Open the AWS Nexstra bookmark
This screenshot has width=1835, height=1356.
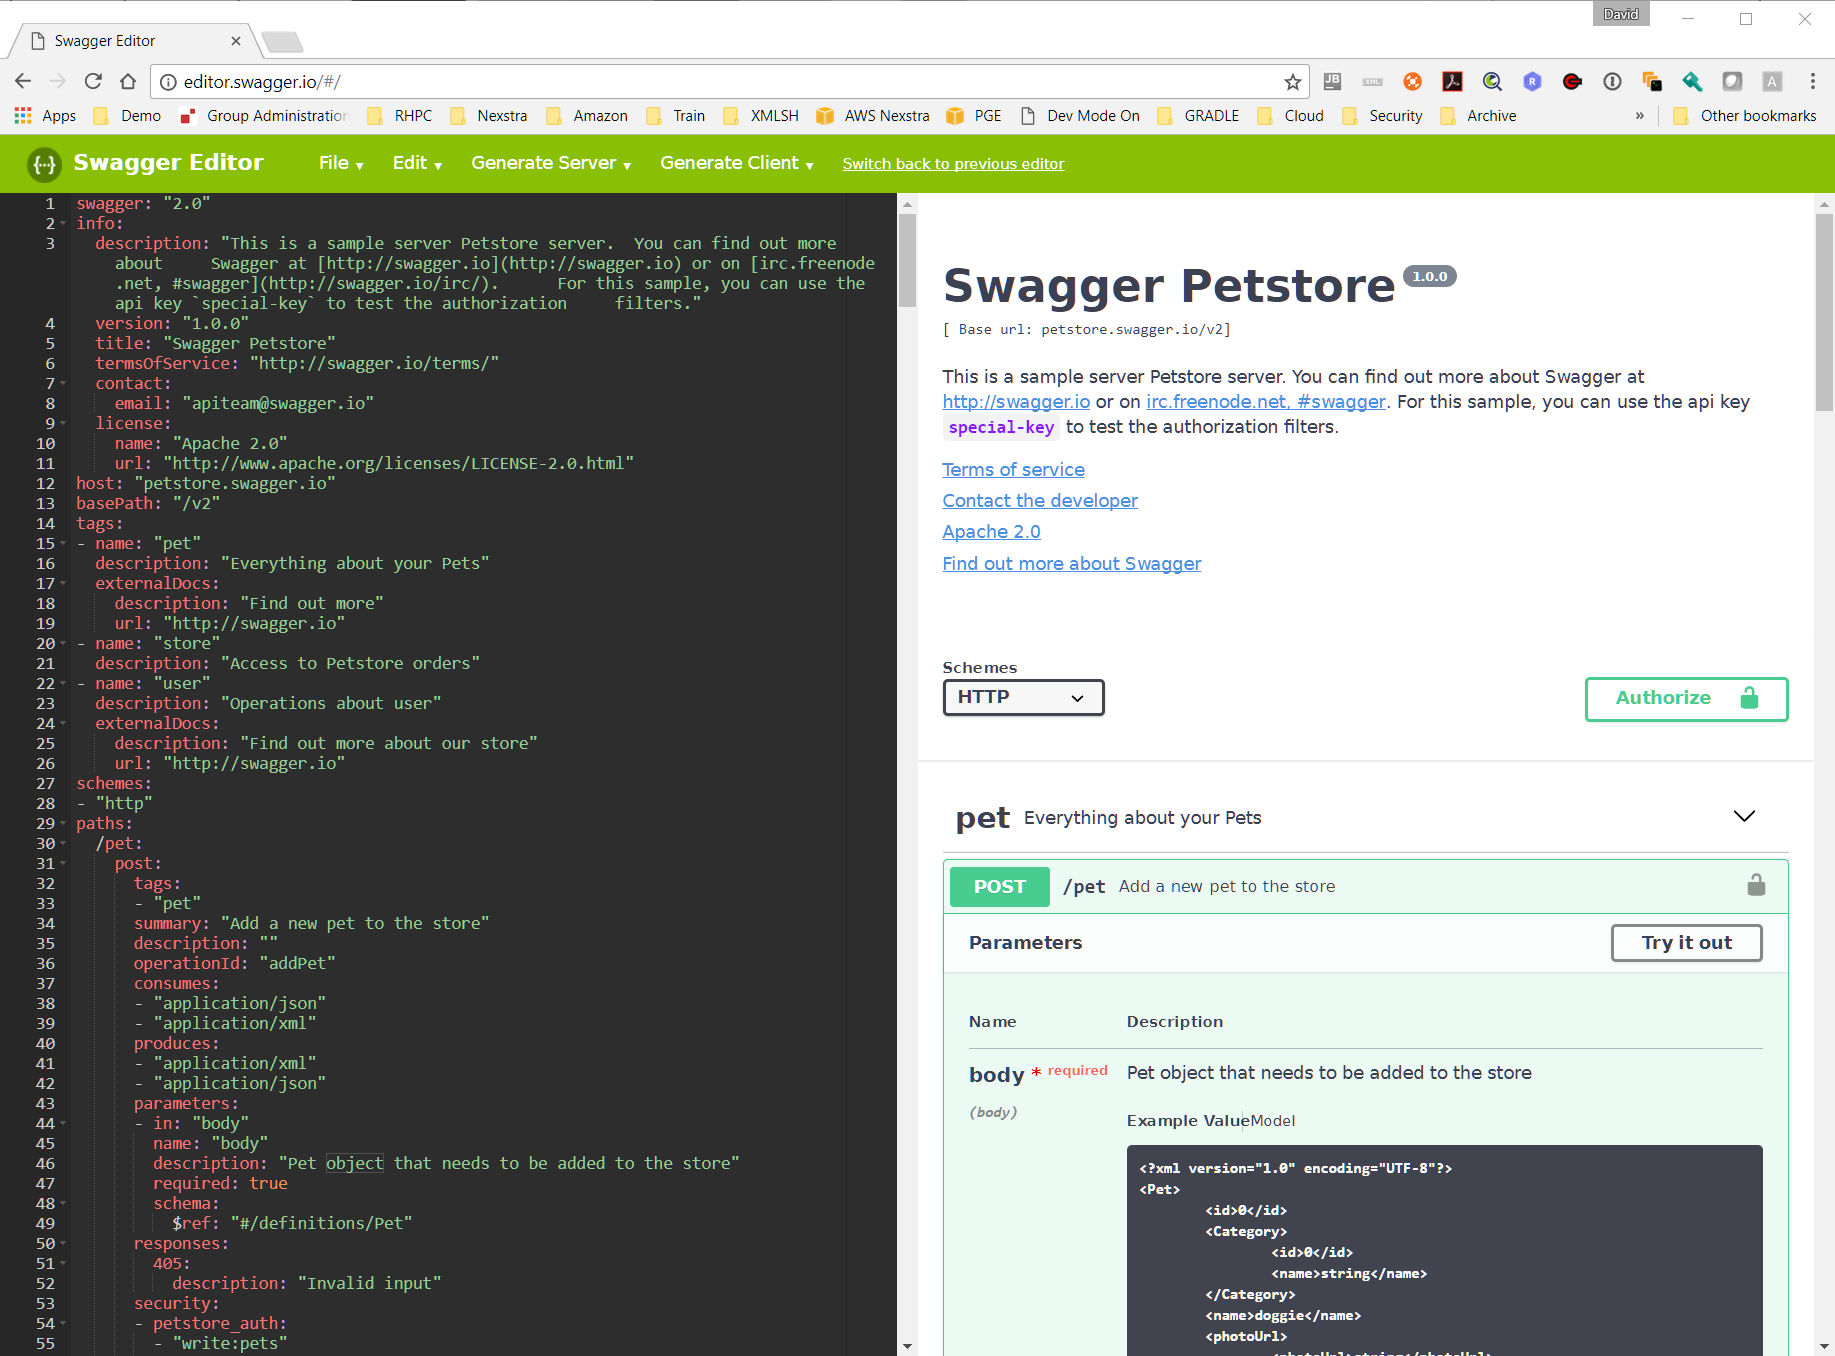(x=873, y=116)
